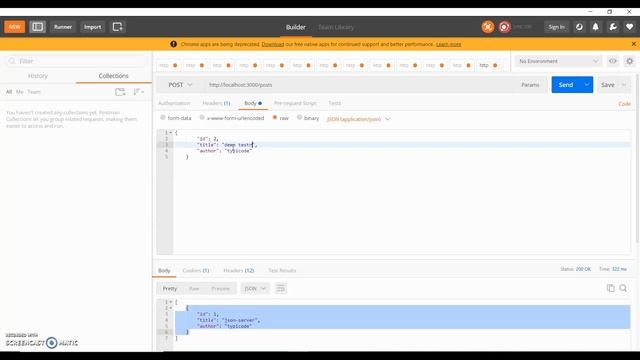
Task: Select the binary radio button
Action: [300, 118]
